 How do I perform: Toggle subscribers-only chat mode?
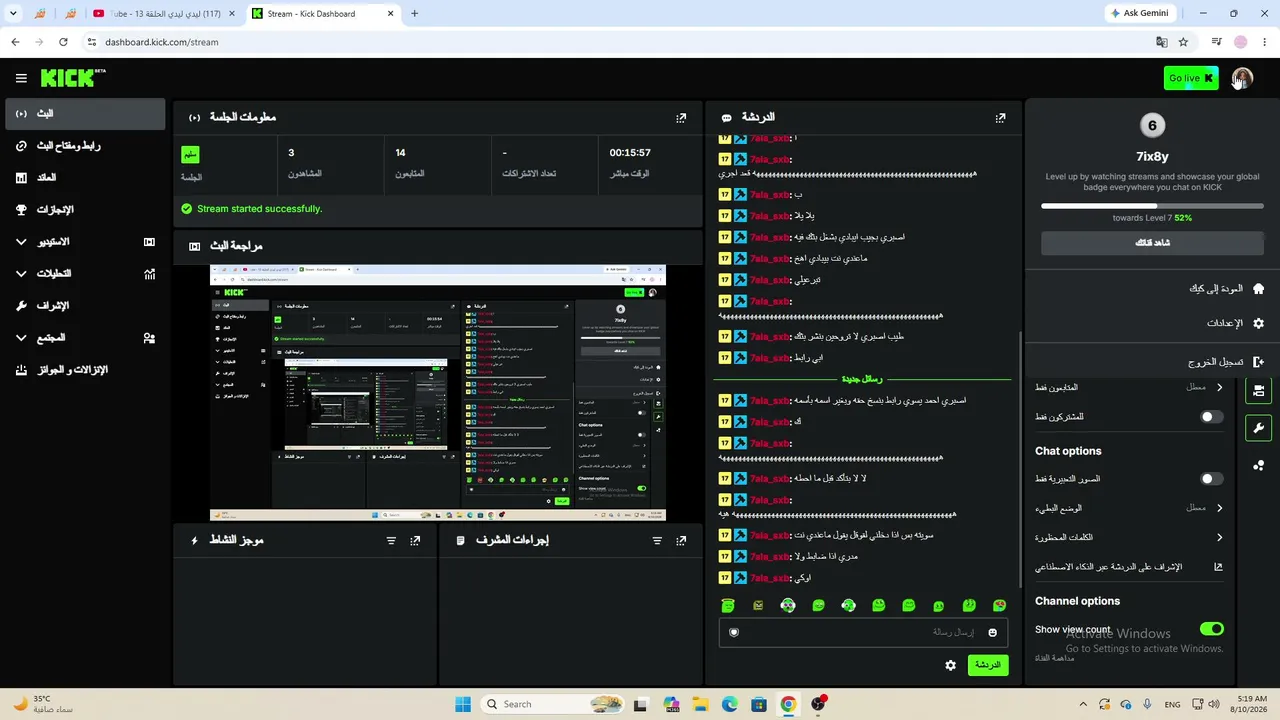(1211, 417)
